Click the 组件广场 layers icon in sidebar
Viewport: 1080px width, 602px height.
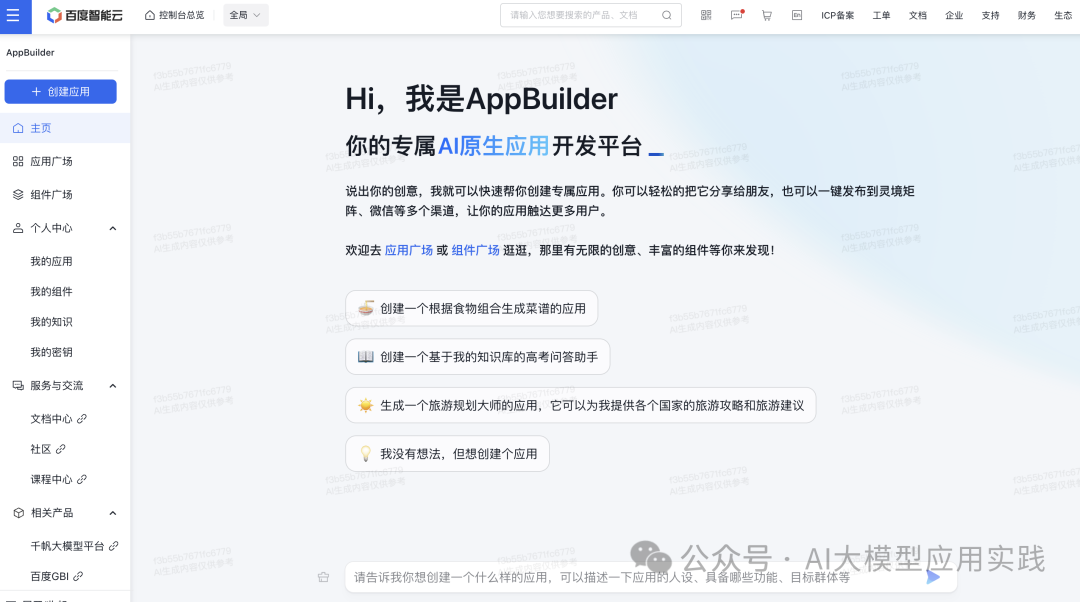click(18, 194)
